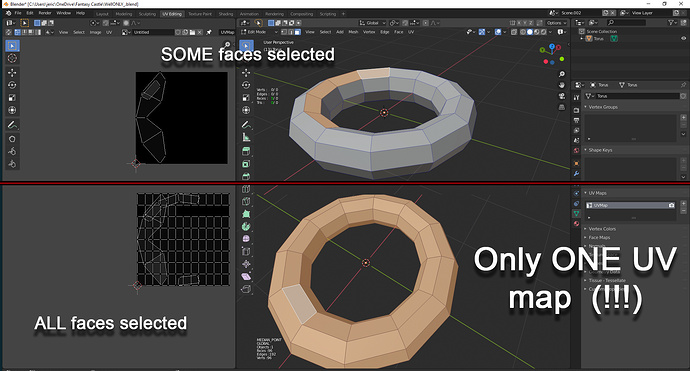Choose the Move tool in UV editor

[12, 73]
